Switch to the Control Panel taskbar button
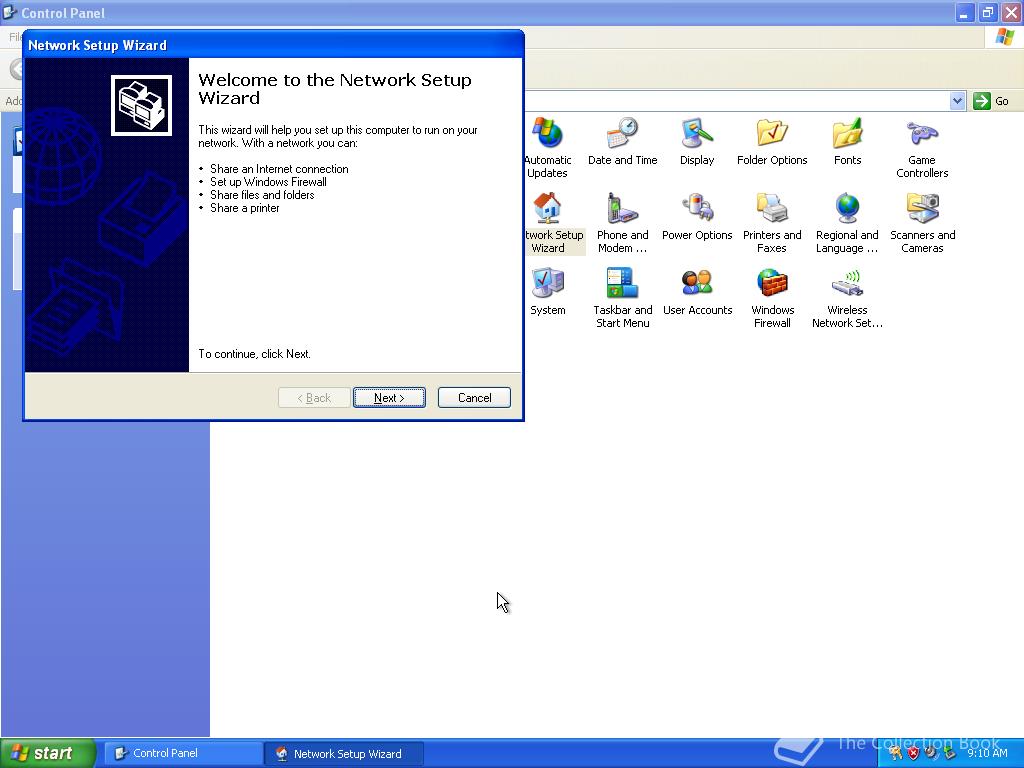The image size is (1024, 768). (x=182, y=753)
